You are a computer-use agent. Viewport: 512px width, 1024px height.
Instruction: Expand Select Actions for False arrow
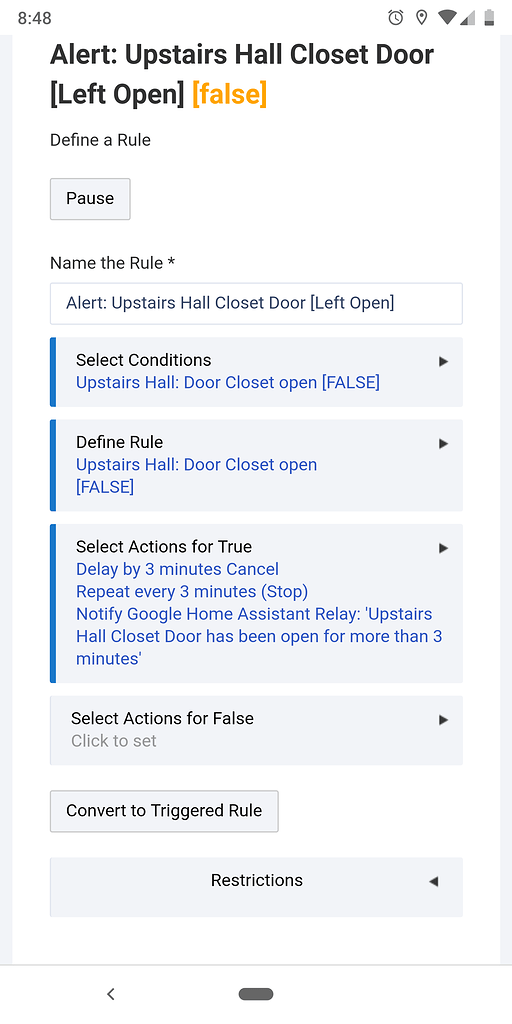443,720
